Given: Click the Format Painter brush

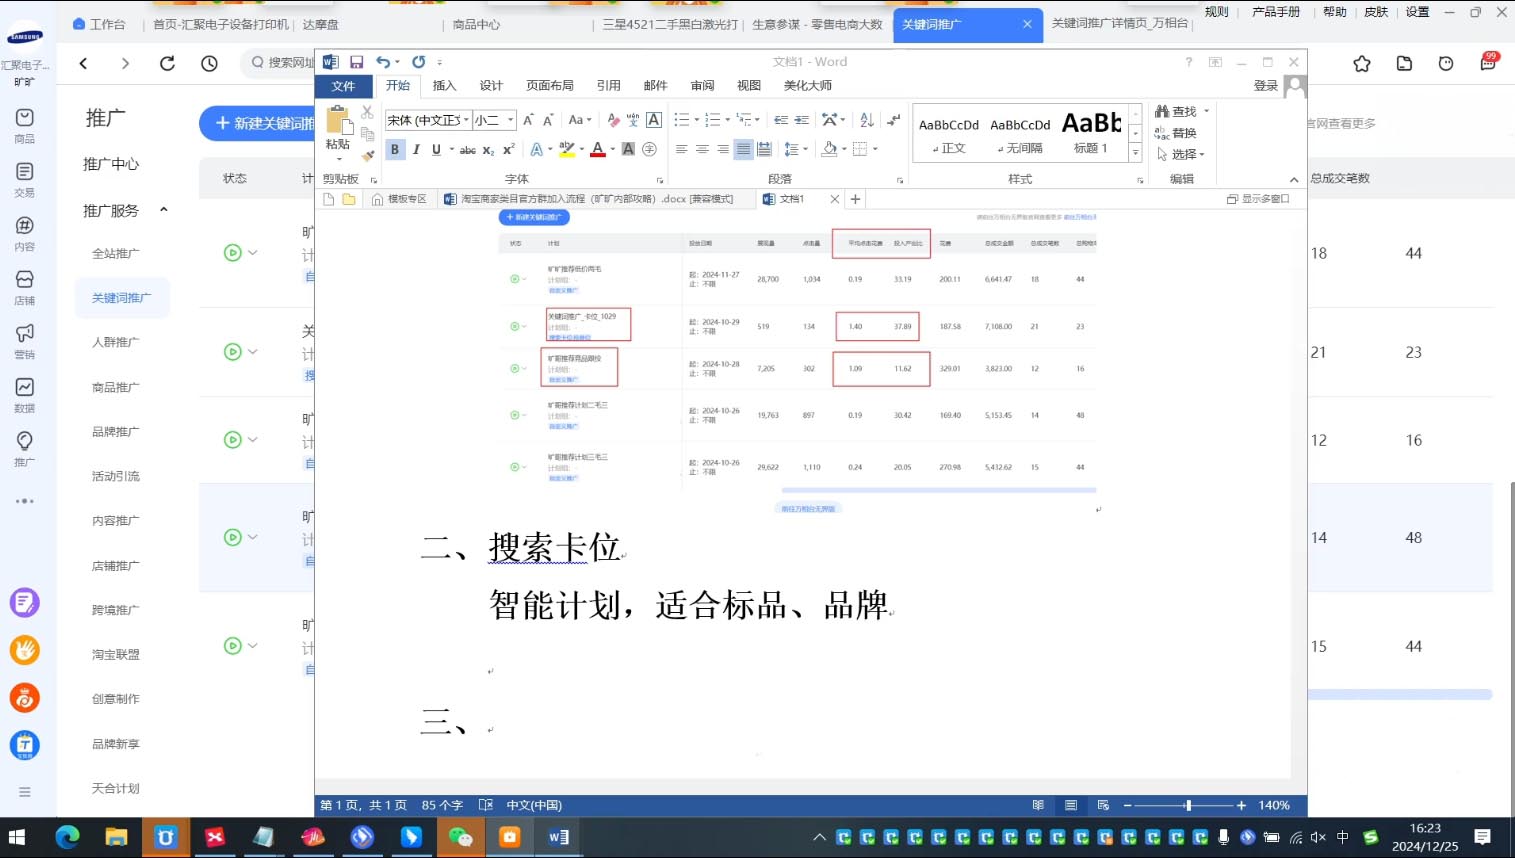Looking at the screenshot, I should click(x=367, y=154).
